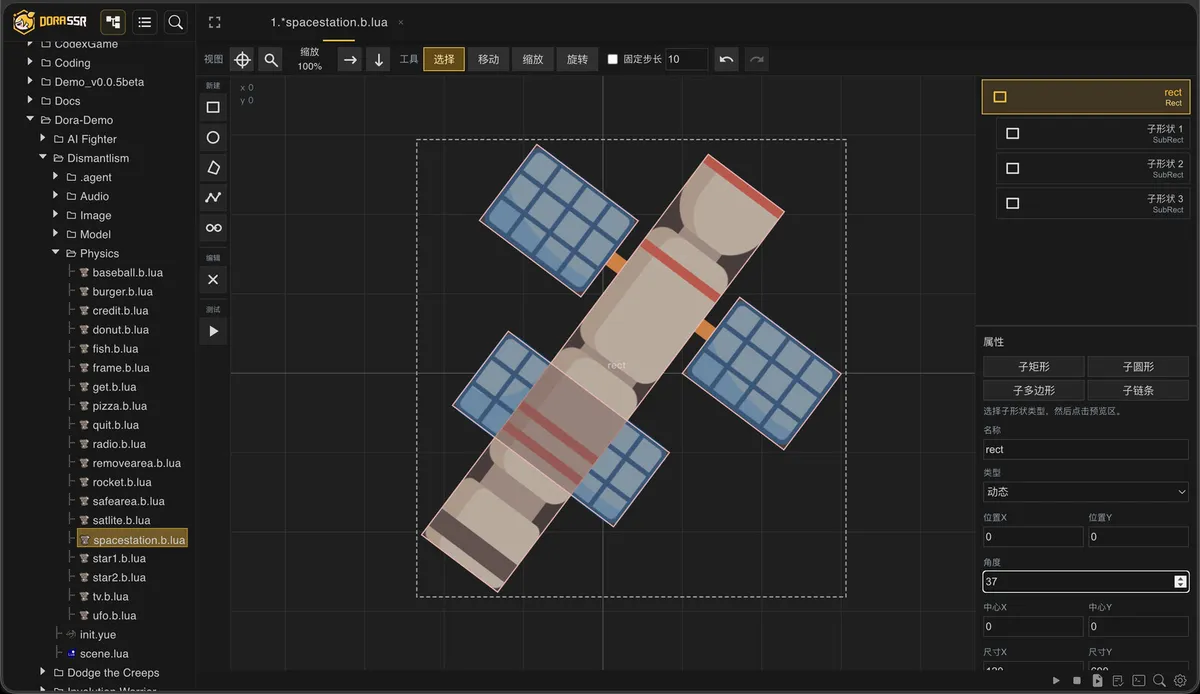
Task: Toggle fullscreen editor icon
Action: 214,22
